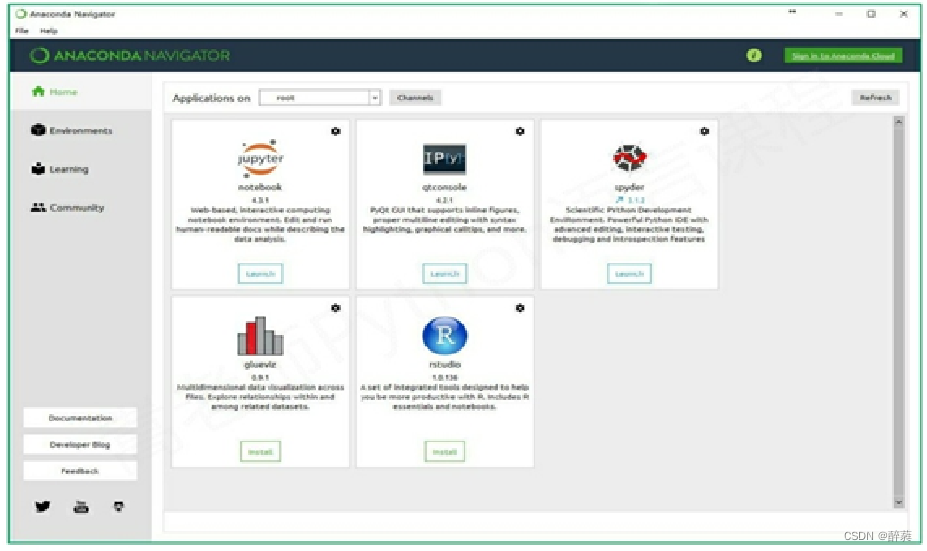Open the YouTube link icon
927x551 pixels.
[x=81, y=507]
